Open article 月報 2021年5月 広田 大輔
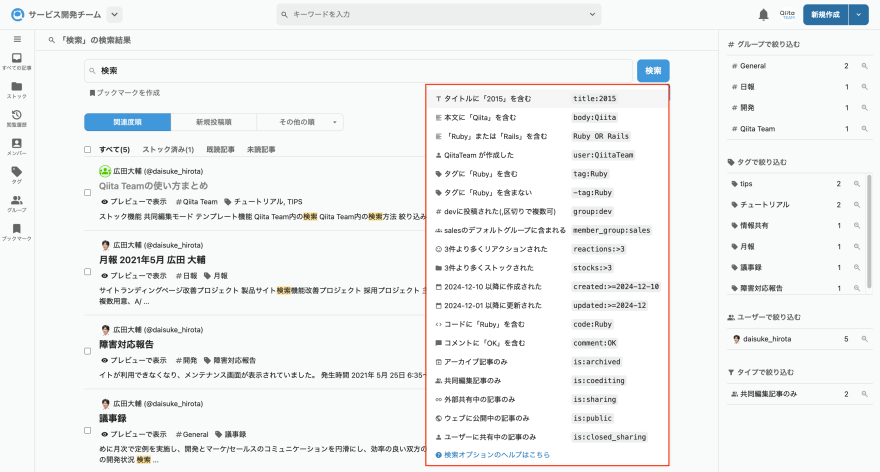Viewport: 880px width, 472px height. (x=152, y=260)
